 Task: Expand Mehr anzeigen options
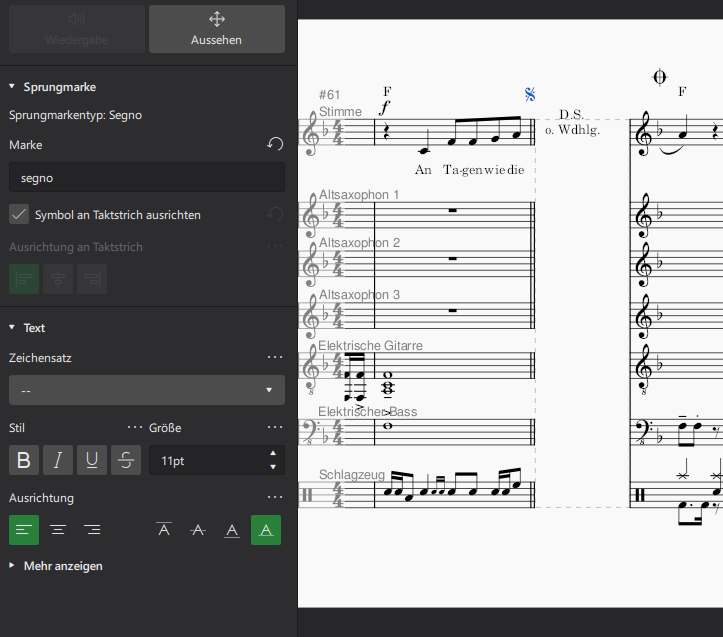coord(13,566)
